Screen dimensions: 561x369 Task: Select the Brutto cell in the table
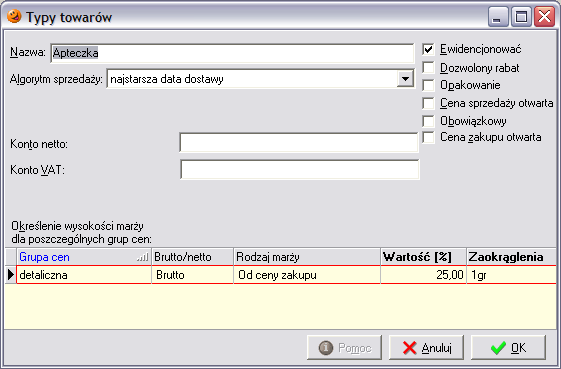(x=192, y=275)
